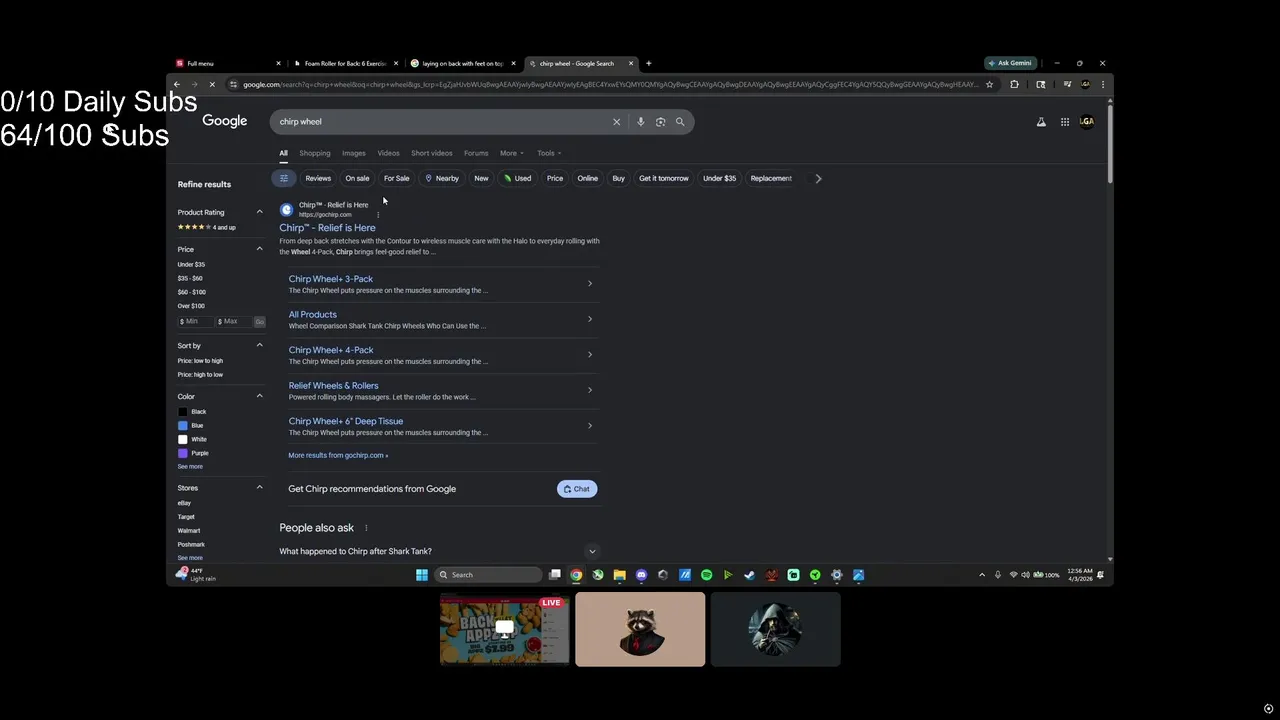This screenshot has width=1280, height=720.
Task: Open Google apps grid
Action: pyautogui.click(x=1065, y=122)
